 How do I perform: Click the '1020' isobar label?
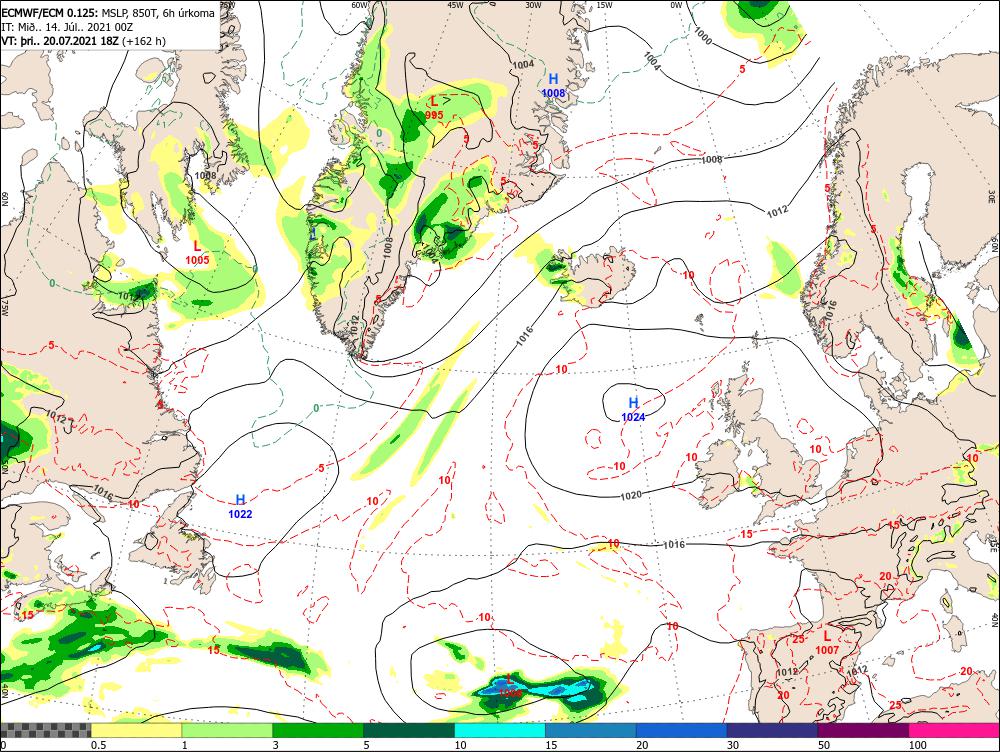(631, 495)
